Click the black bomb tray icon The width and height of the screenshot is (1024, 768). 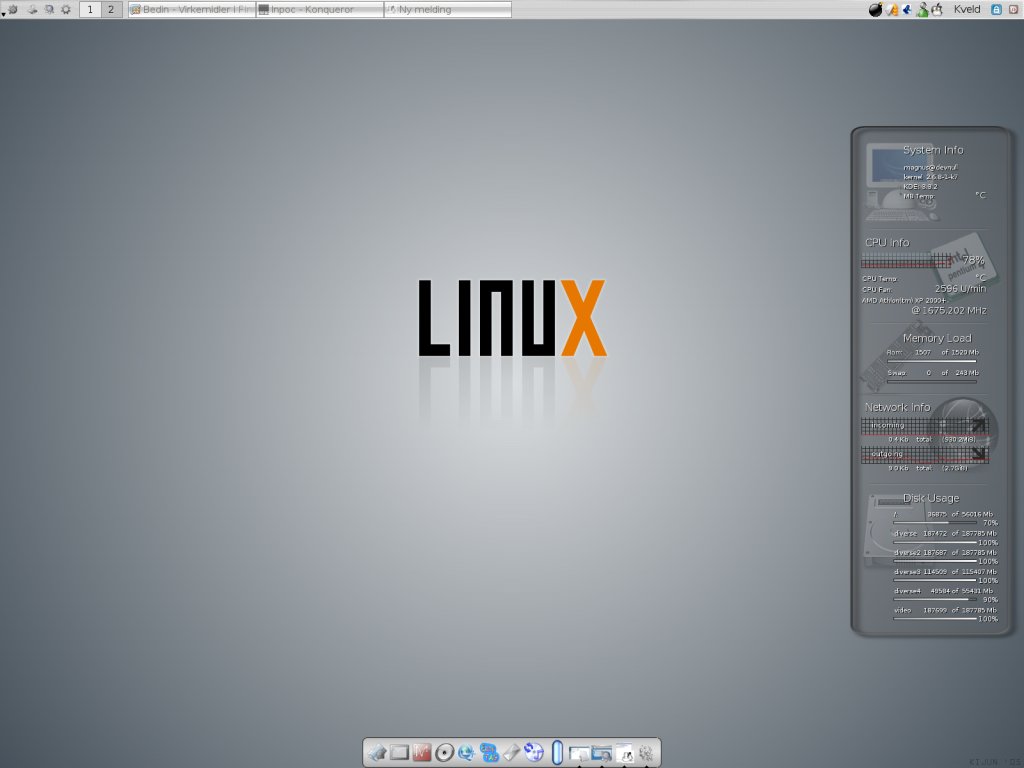point(876,9)
